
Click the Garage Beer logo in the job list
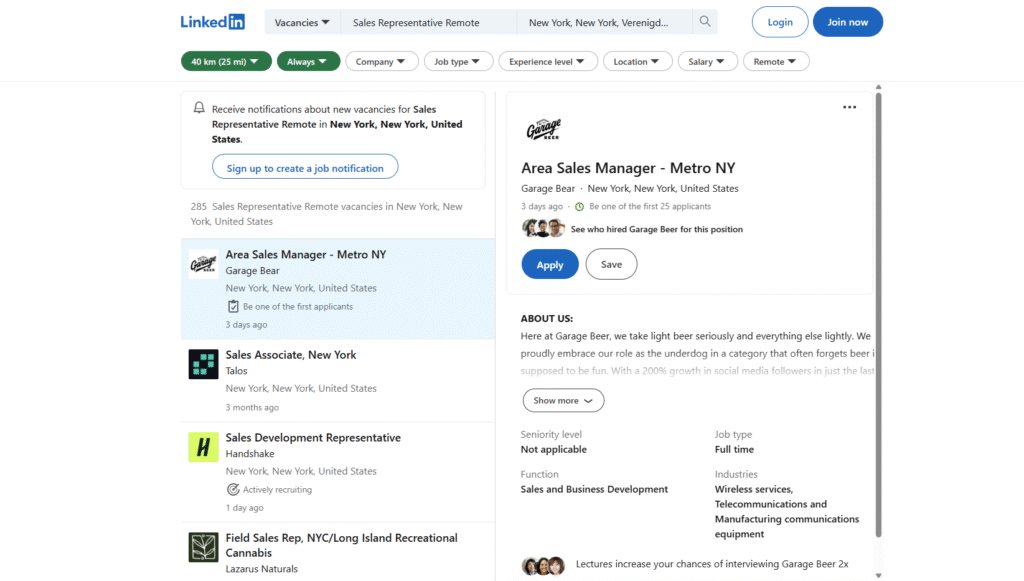coord(203,264)
